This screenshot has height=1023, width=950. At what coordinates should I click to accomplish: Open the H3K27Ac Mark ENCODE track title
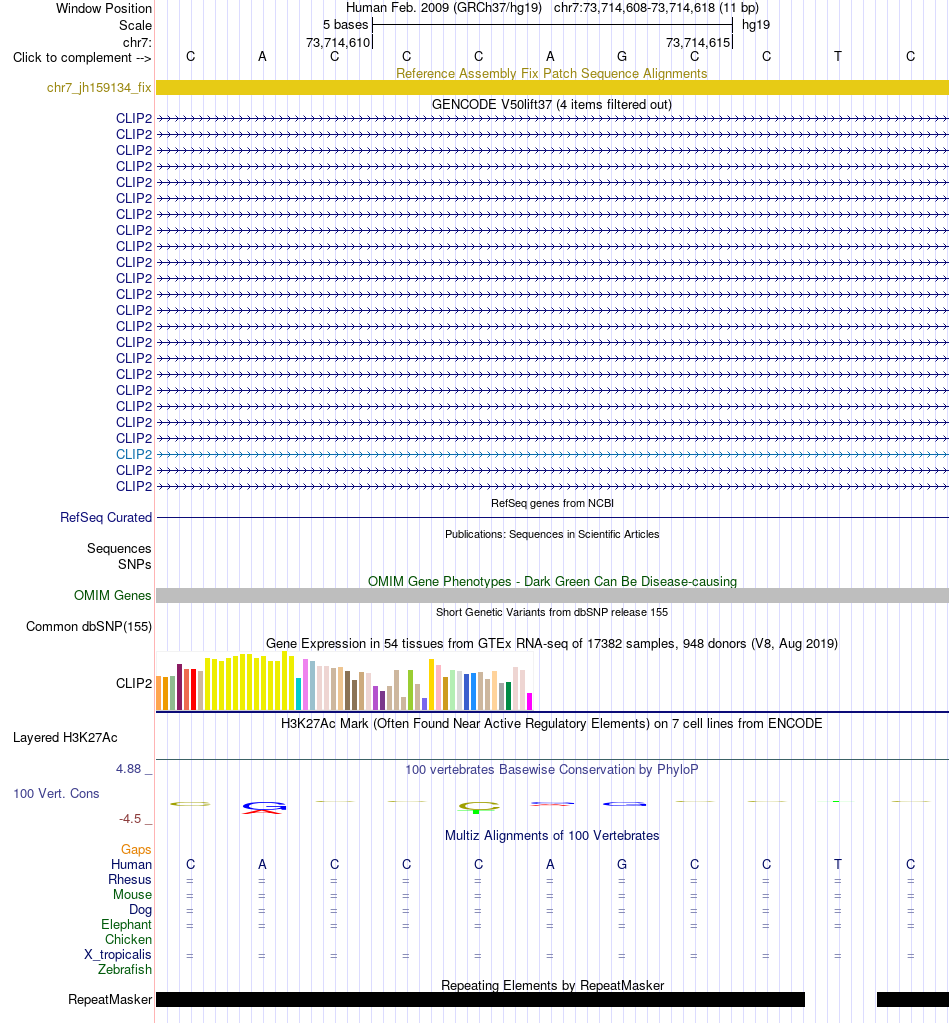[x=552, y=724]
